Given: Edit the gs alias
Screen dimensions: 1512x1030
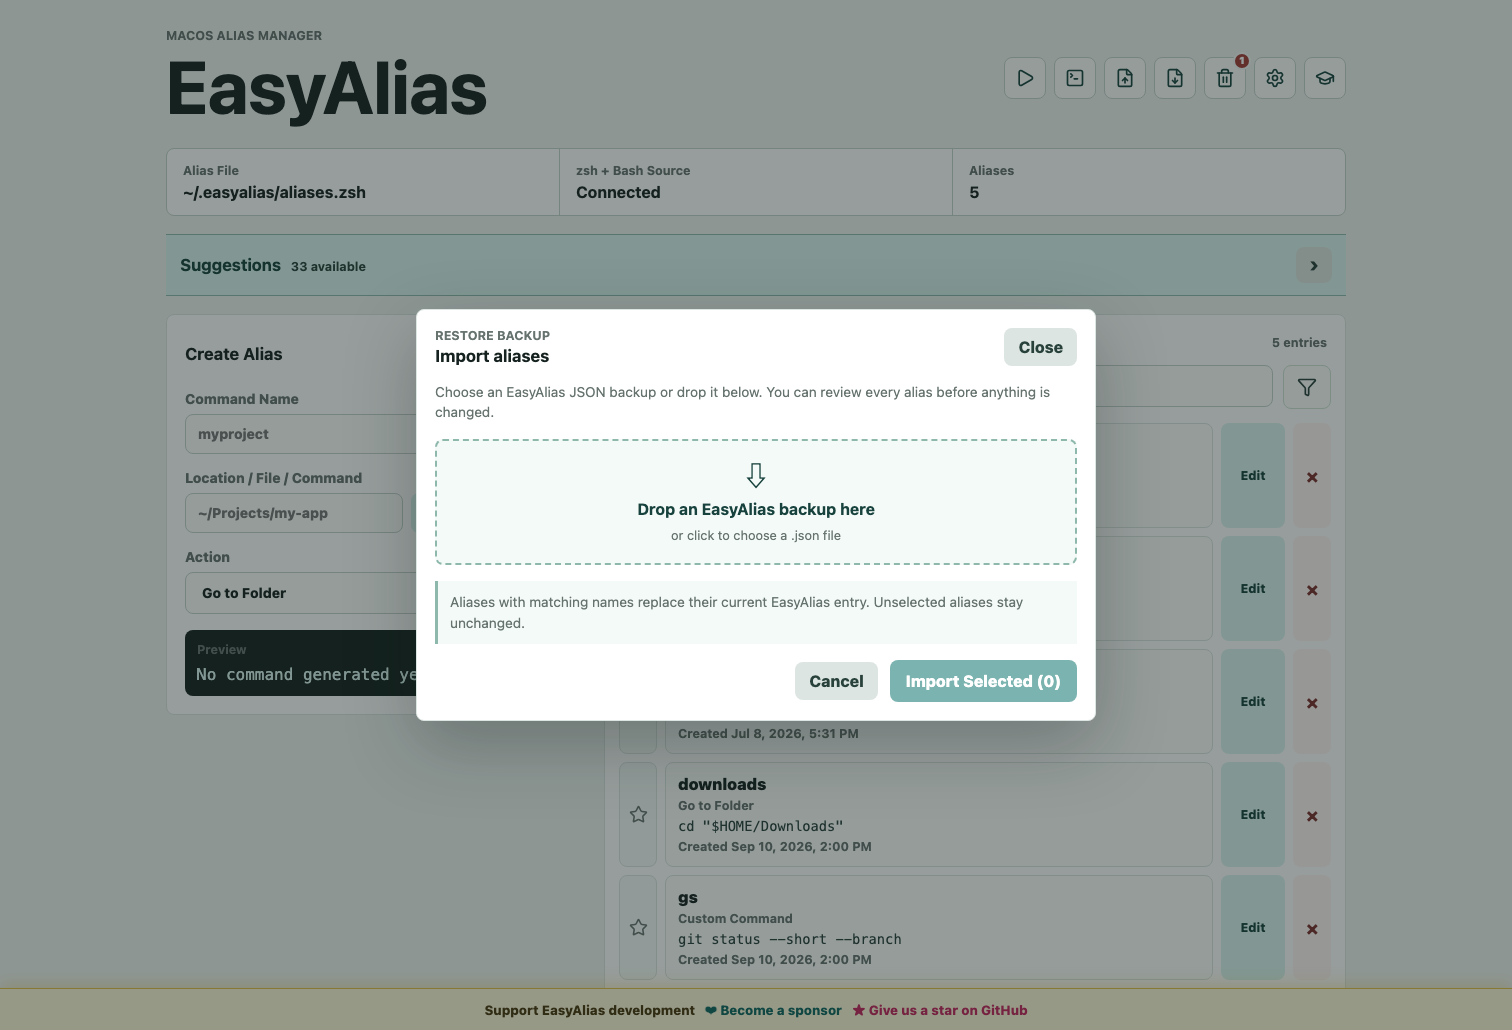Looking at the screenshot, I should tap(1253, 928).
